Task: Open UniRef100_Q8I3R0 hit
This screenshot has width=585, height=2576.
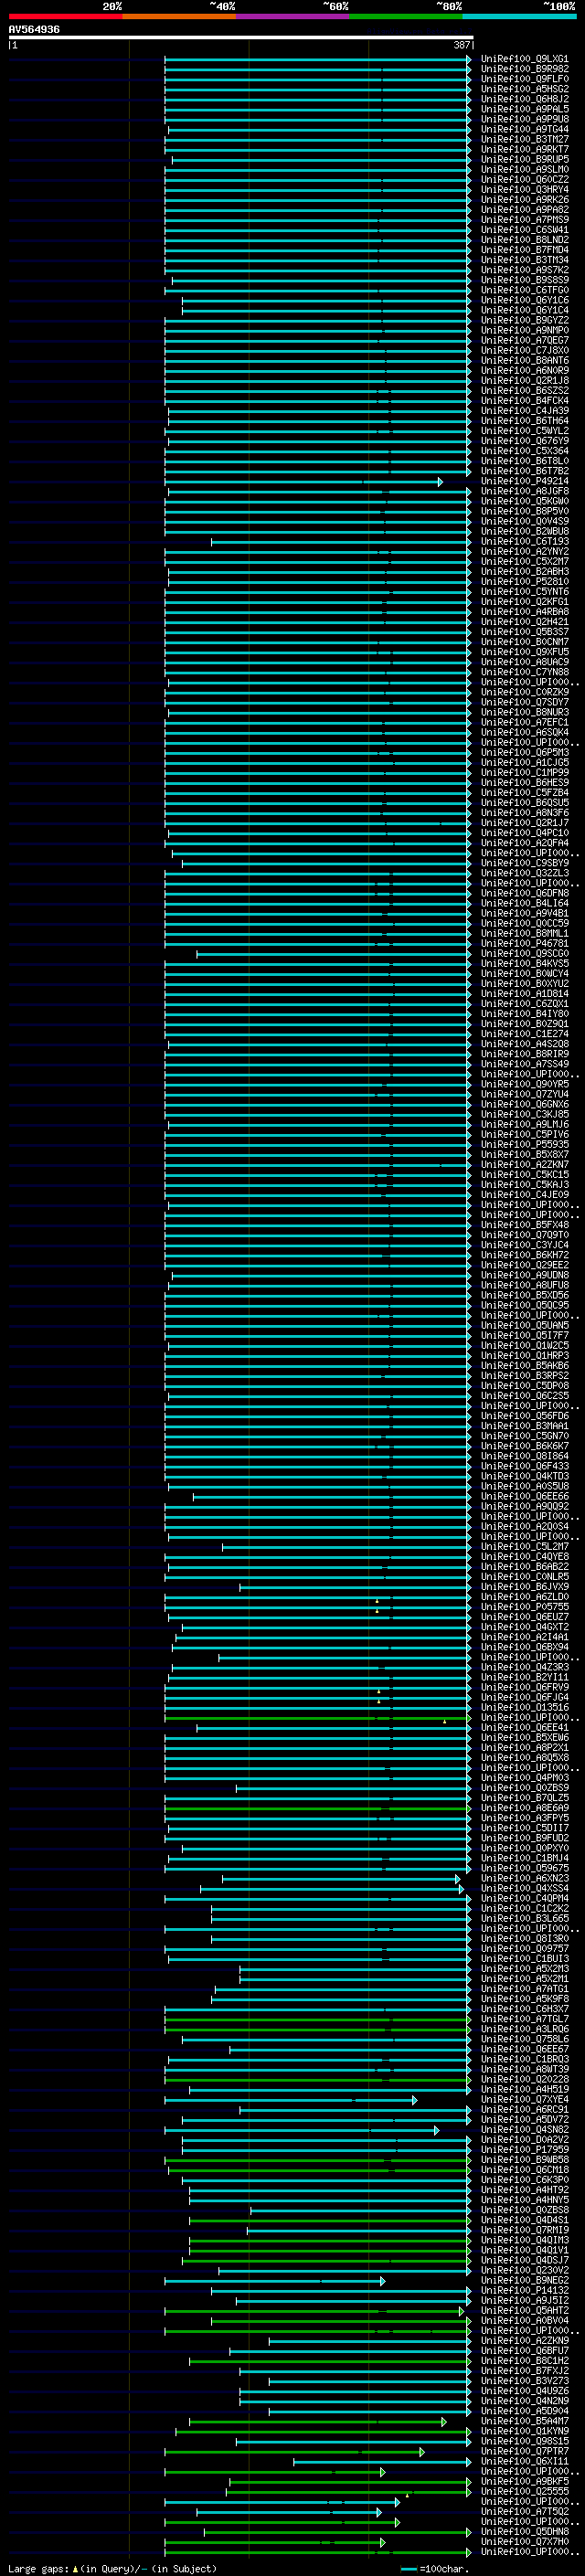Action: [525, 1938]
